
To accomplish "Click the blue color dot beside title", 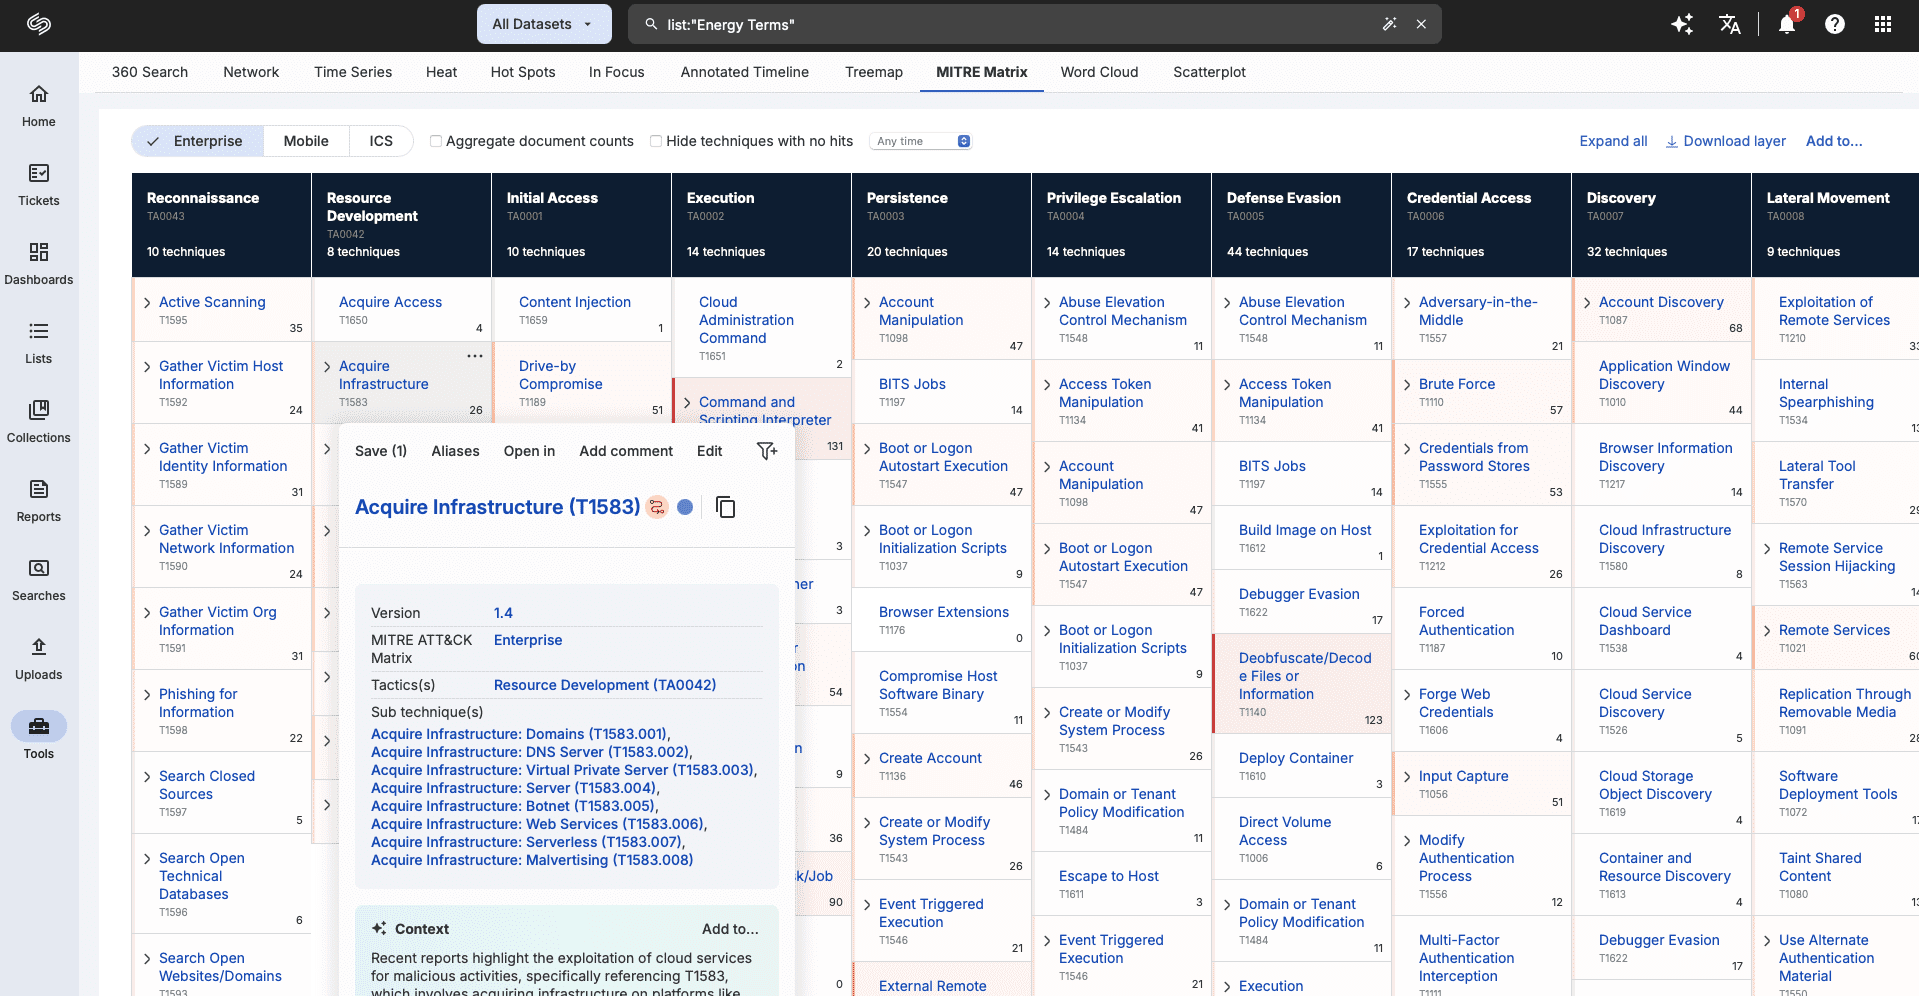I will point(685,507).
